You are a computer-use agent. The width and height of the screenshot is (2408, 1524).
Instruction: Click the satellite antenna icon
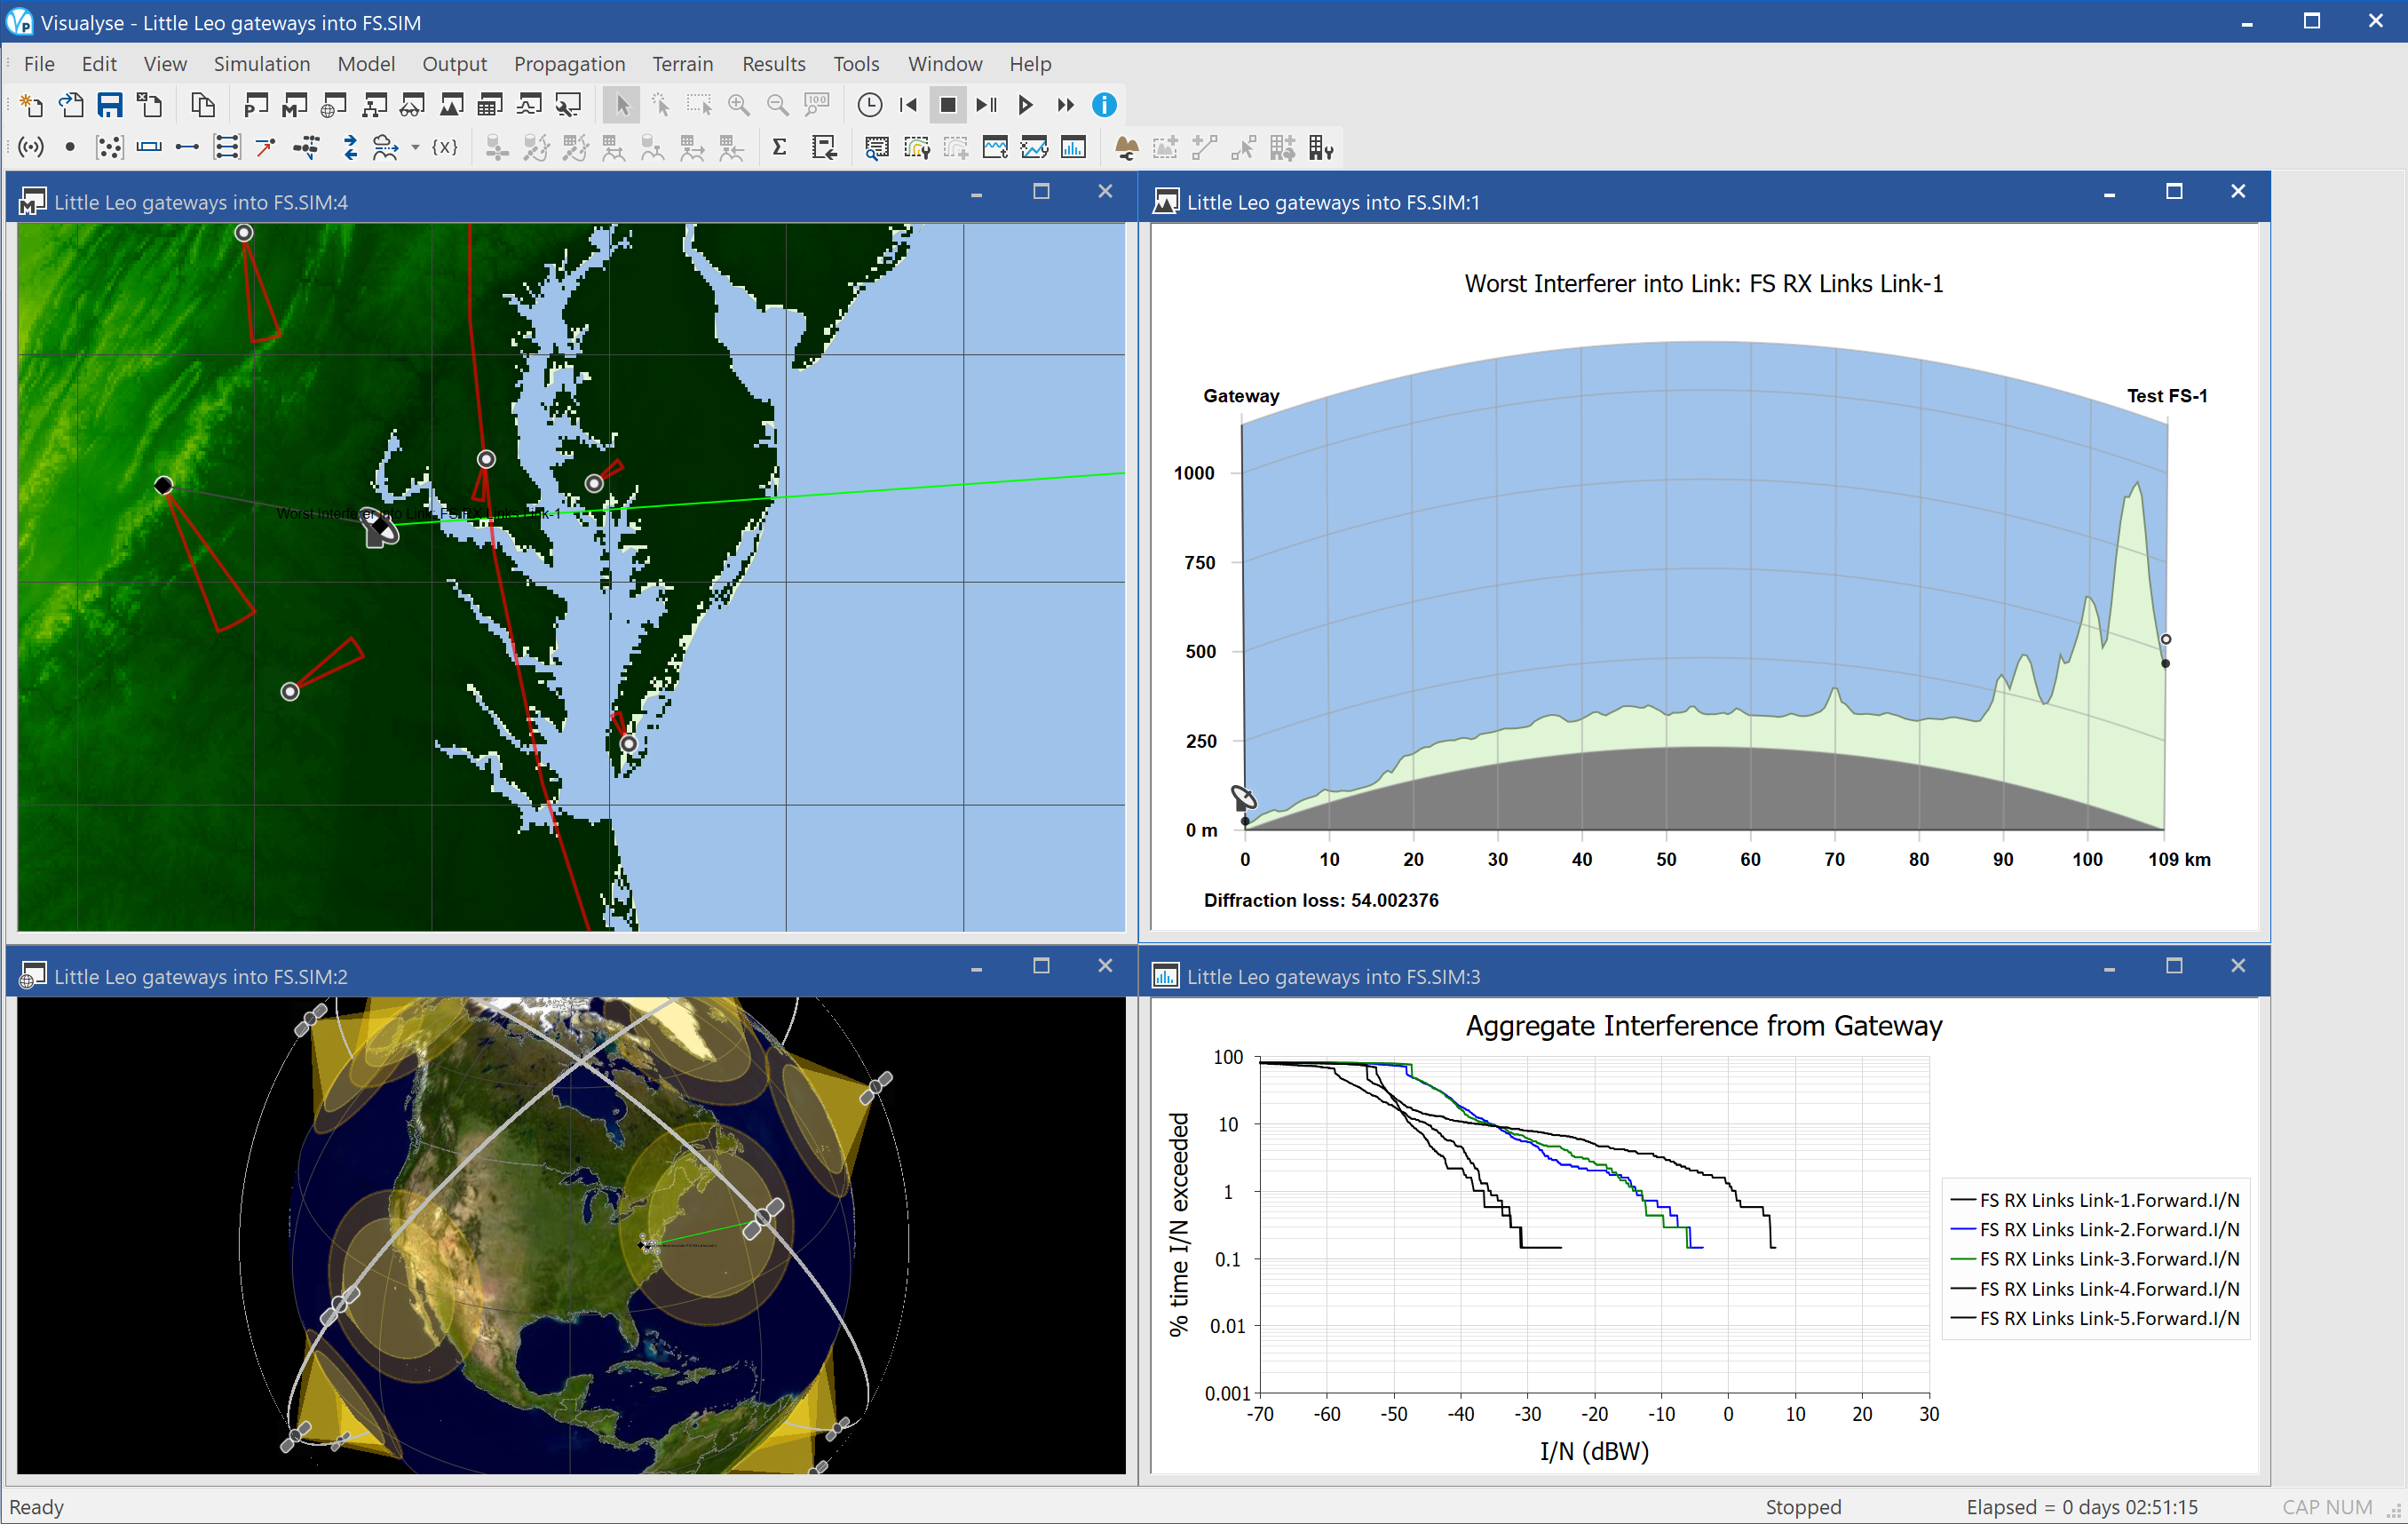[306, 148]
